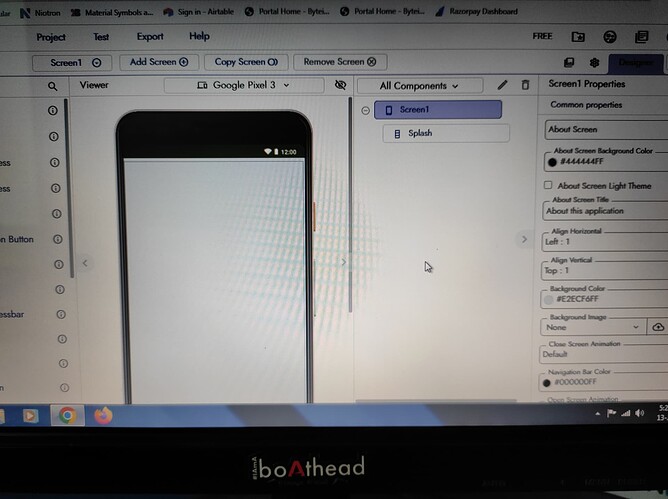
Task: Click the info icon beside the Button component
Action: click(58, 239)
